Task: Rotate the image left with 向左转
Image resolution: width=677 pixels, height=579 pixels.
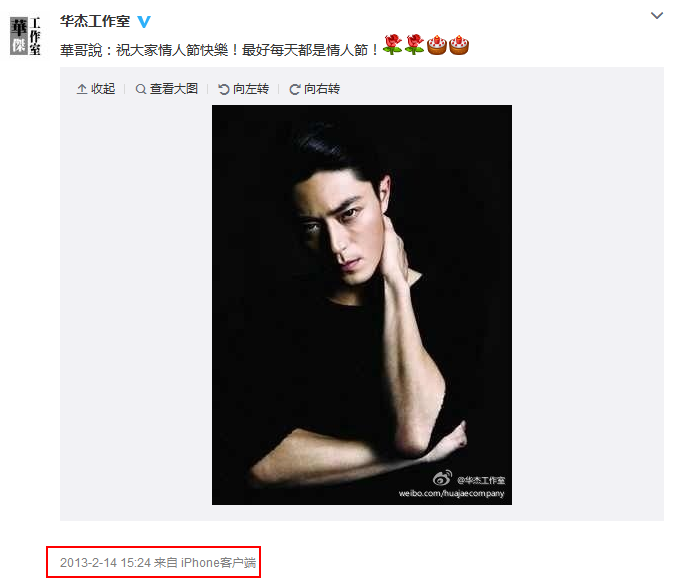Action: [x=244, y=89]
